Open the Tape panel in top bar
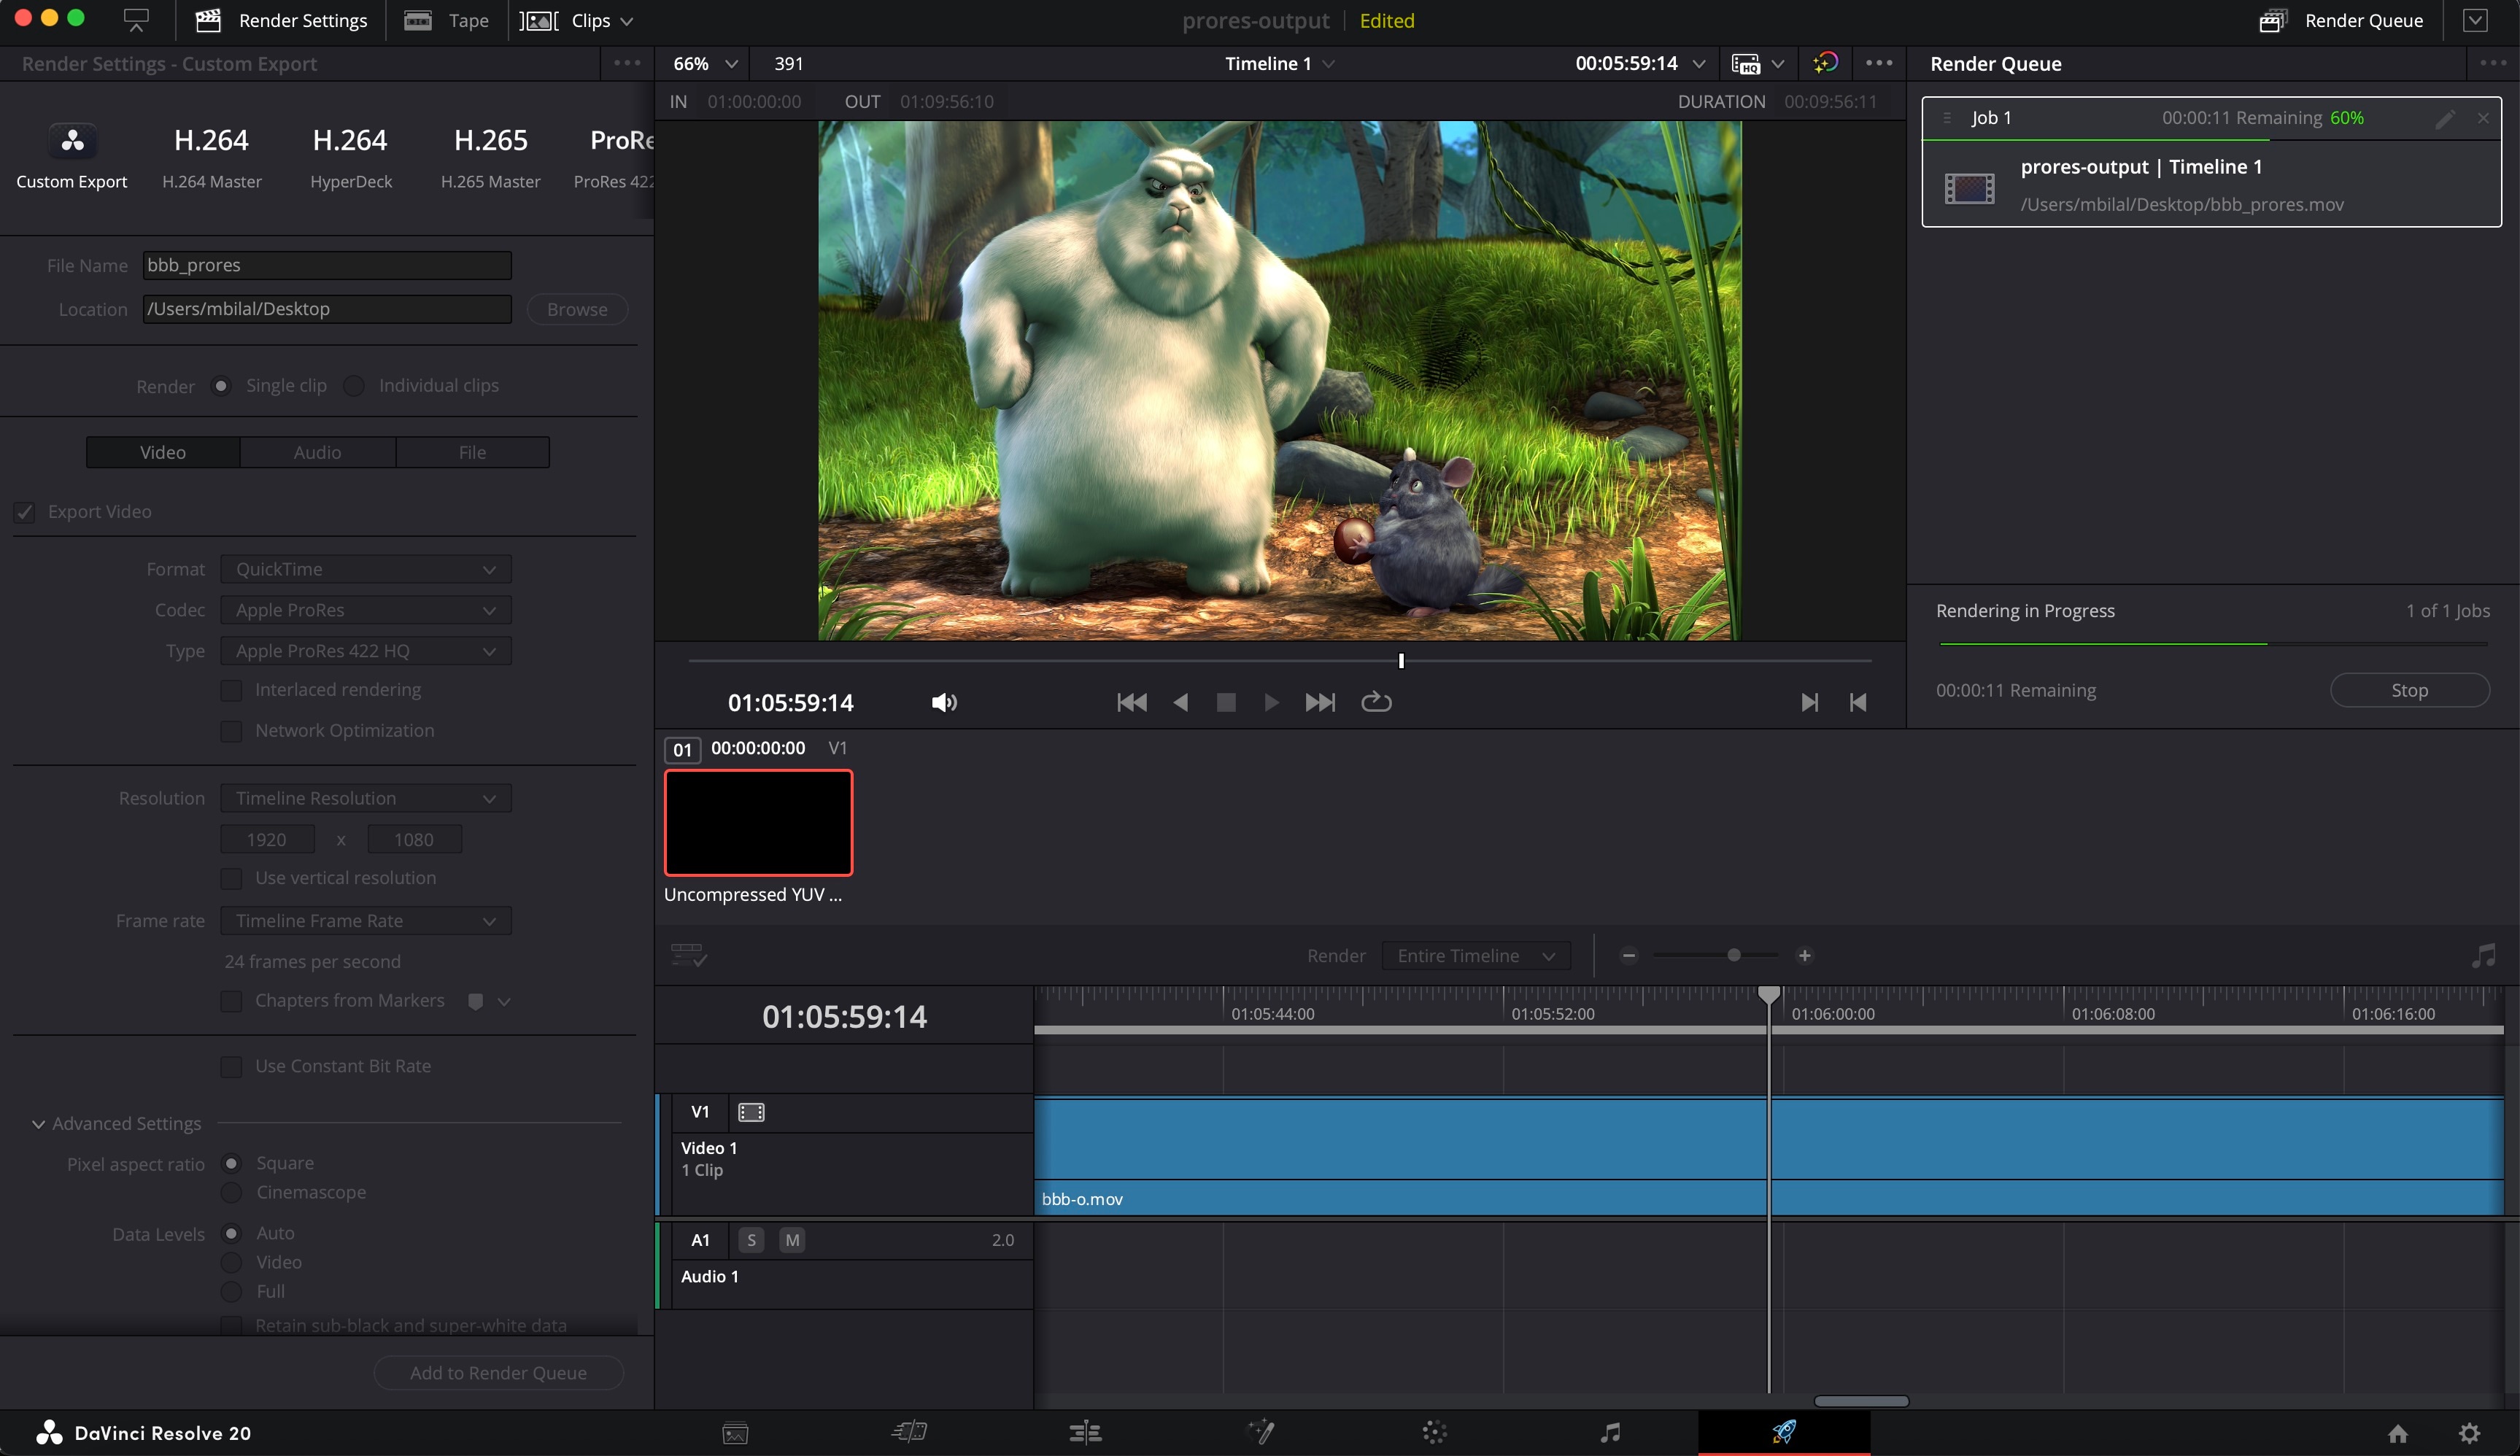The width and height of the screenshot is (2520, 1456). click(x=446, y=21)
